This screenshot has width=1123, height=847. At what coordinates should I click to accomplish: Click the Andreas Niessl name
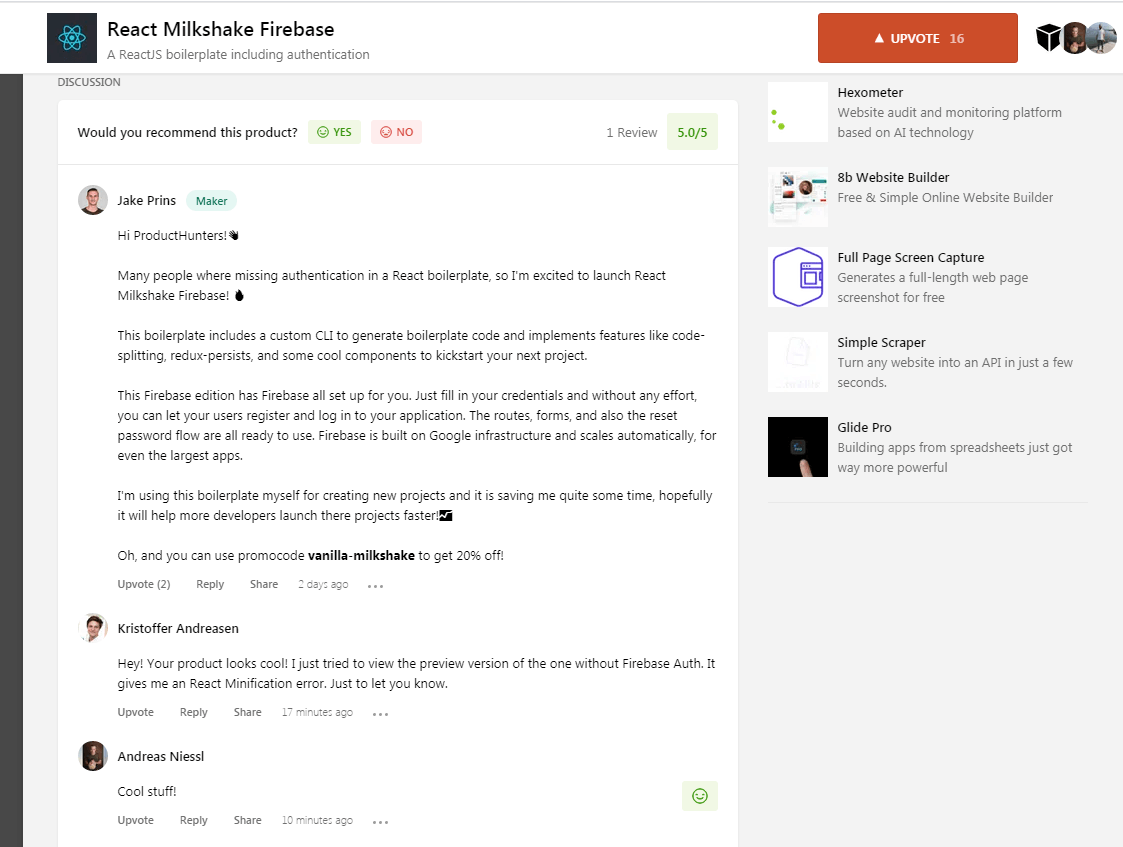161,757
